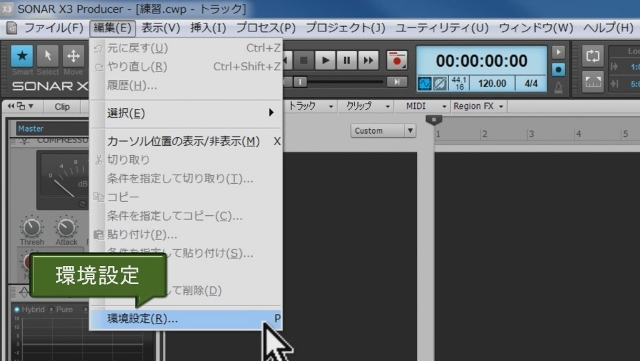Open the 表示(V) menu
640x361 pixels.
point(160,28)
